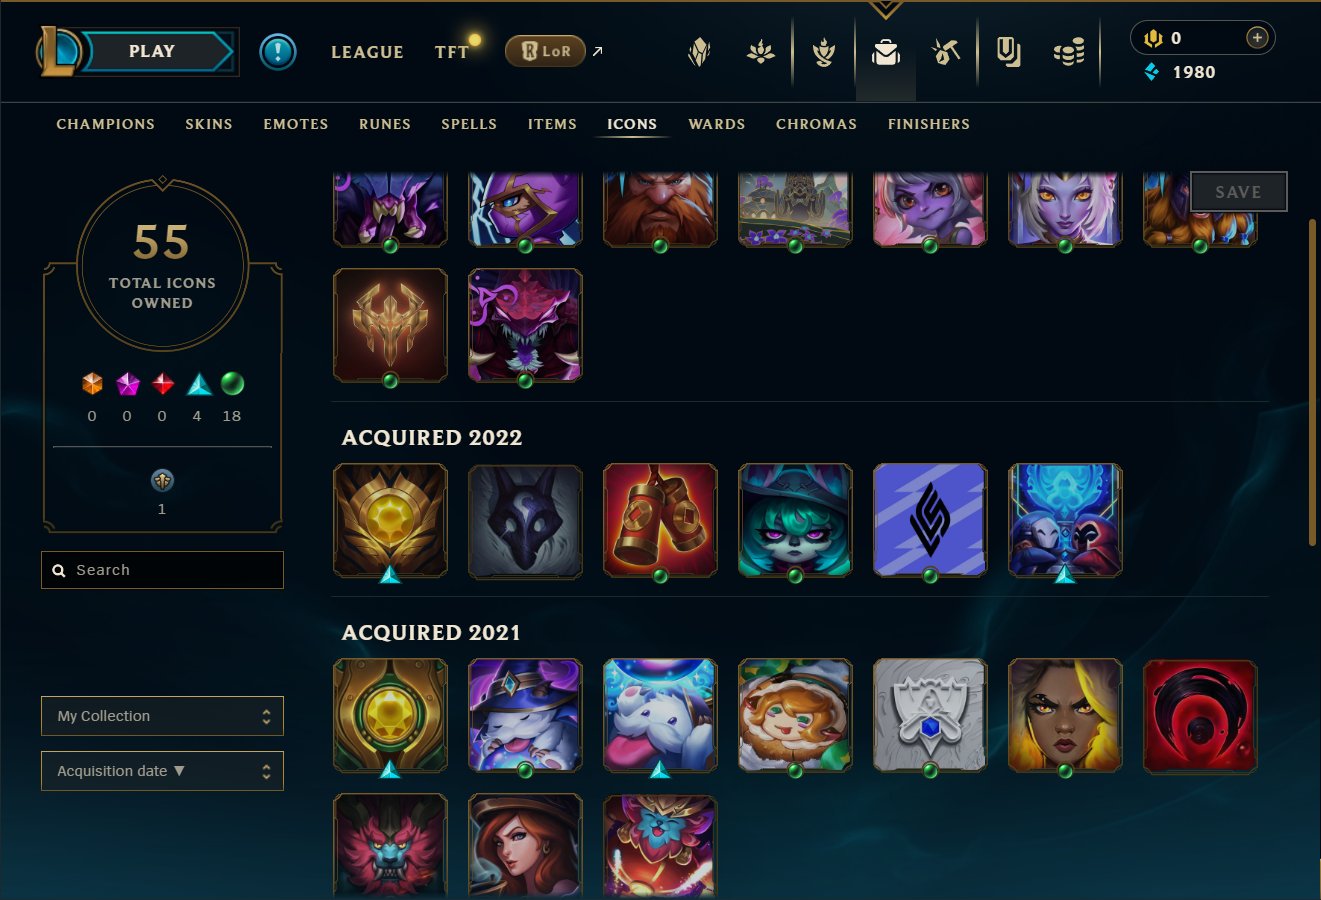
Task: Open the Loot hammer icon
Action: tap(946, 52)
